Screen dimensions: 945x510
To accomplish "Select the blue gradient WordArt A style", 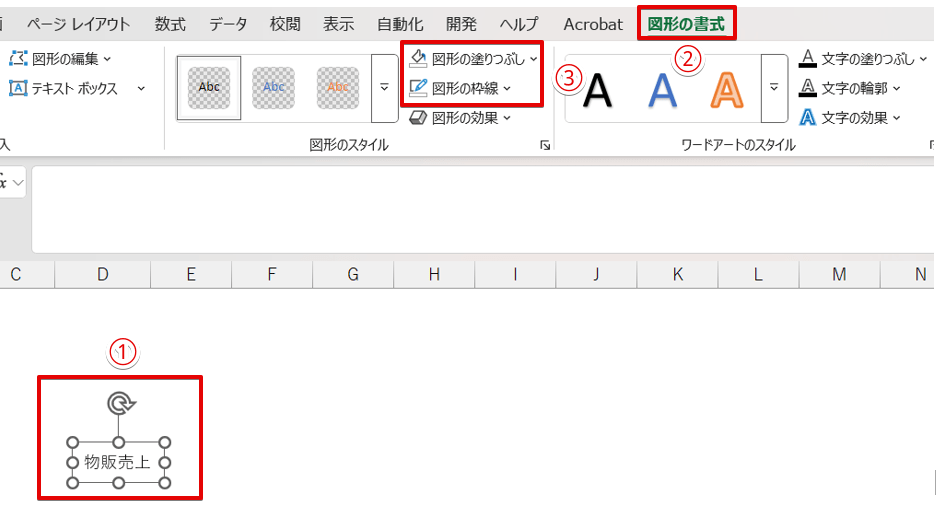I will (662, 90).
